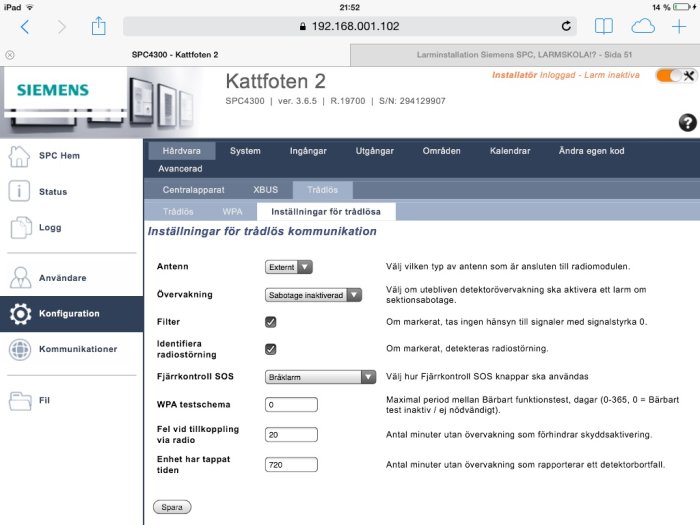This screenshot has height=525, width=700.
Task: Click the help question mark icon
Action: 688,122
